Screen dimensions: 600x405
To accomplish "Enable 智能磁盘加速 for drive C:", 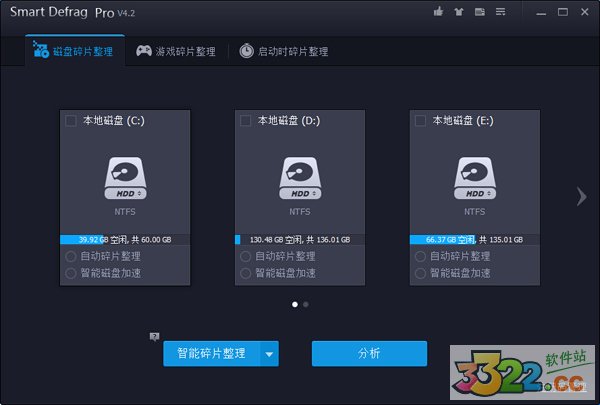I will pyautogui.click(x=71, y=273).
